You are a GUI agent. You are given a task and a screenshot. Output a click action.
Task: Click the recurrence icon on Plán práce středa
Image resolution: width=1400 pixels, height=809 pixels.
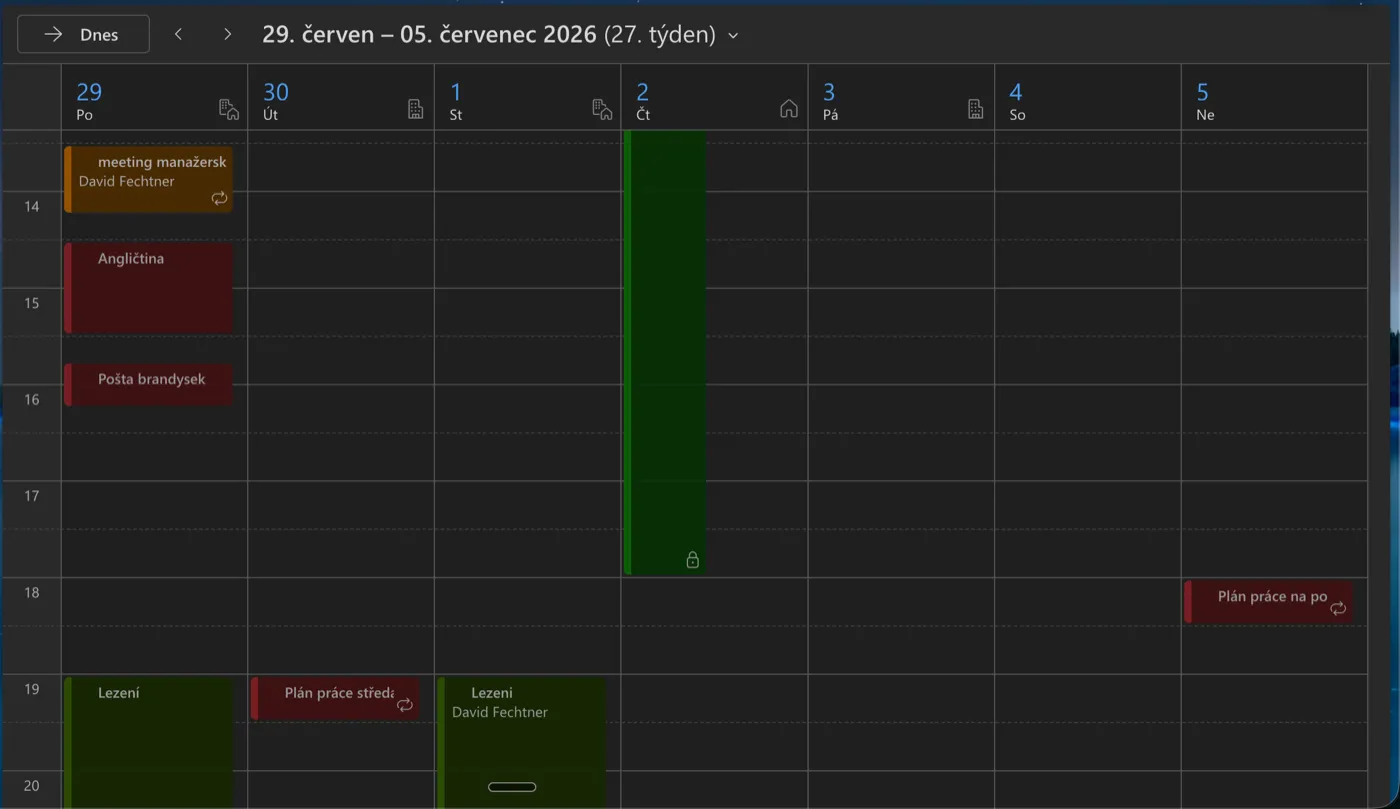(405, 705)
